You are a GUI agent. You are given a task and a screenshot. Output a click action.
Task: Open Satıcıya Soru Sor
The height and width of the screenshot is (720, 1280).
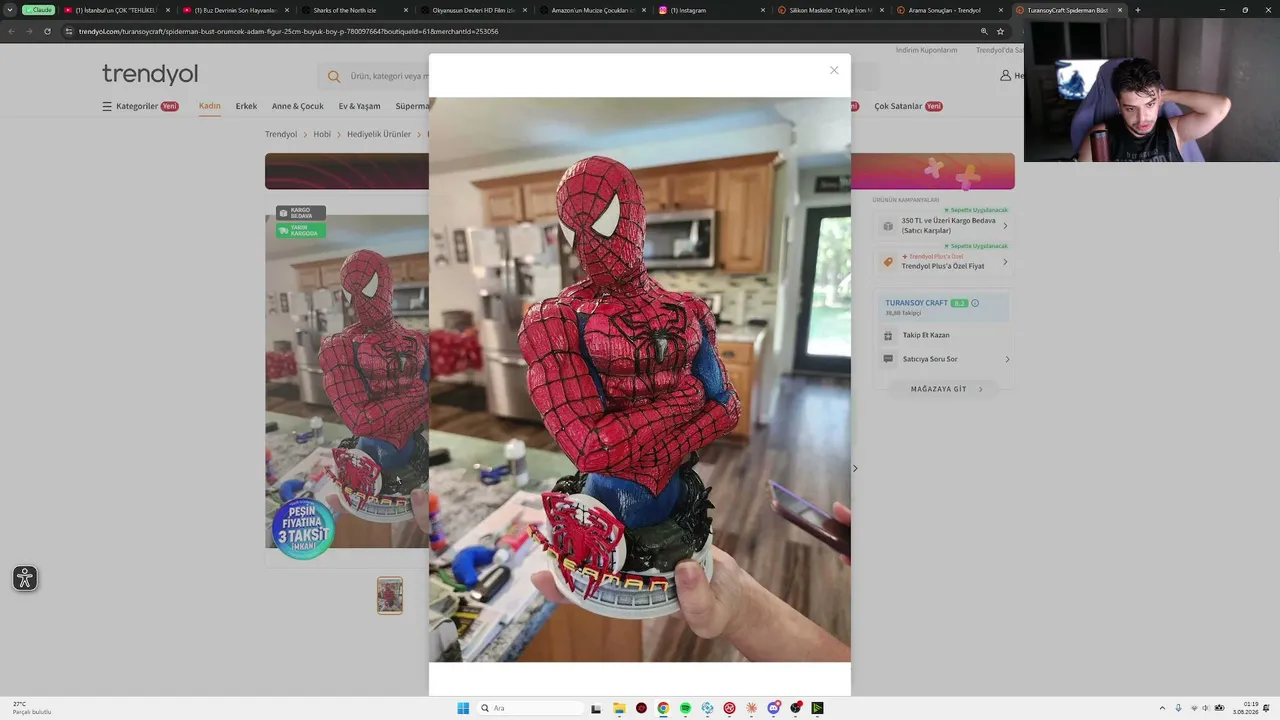[x=944, y=359]
